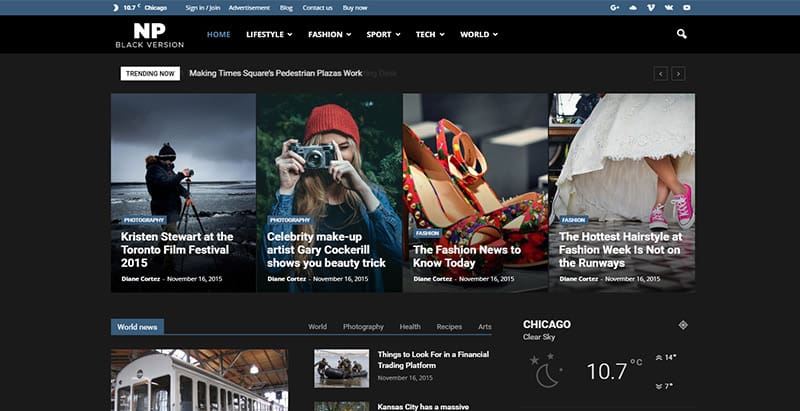Viewport: 800px width, 411px height.
Task: Click the NP Black Version logo
Action: (149, 35)
